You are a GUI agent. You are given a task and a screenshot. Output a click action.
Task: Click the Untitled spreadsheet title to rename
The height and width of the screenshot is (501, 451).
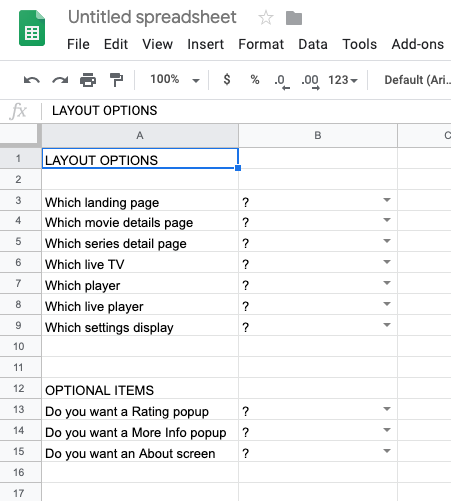point(152,17)
